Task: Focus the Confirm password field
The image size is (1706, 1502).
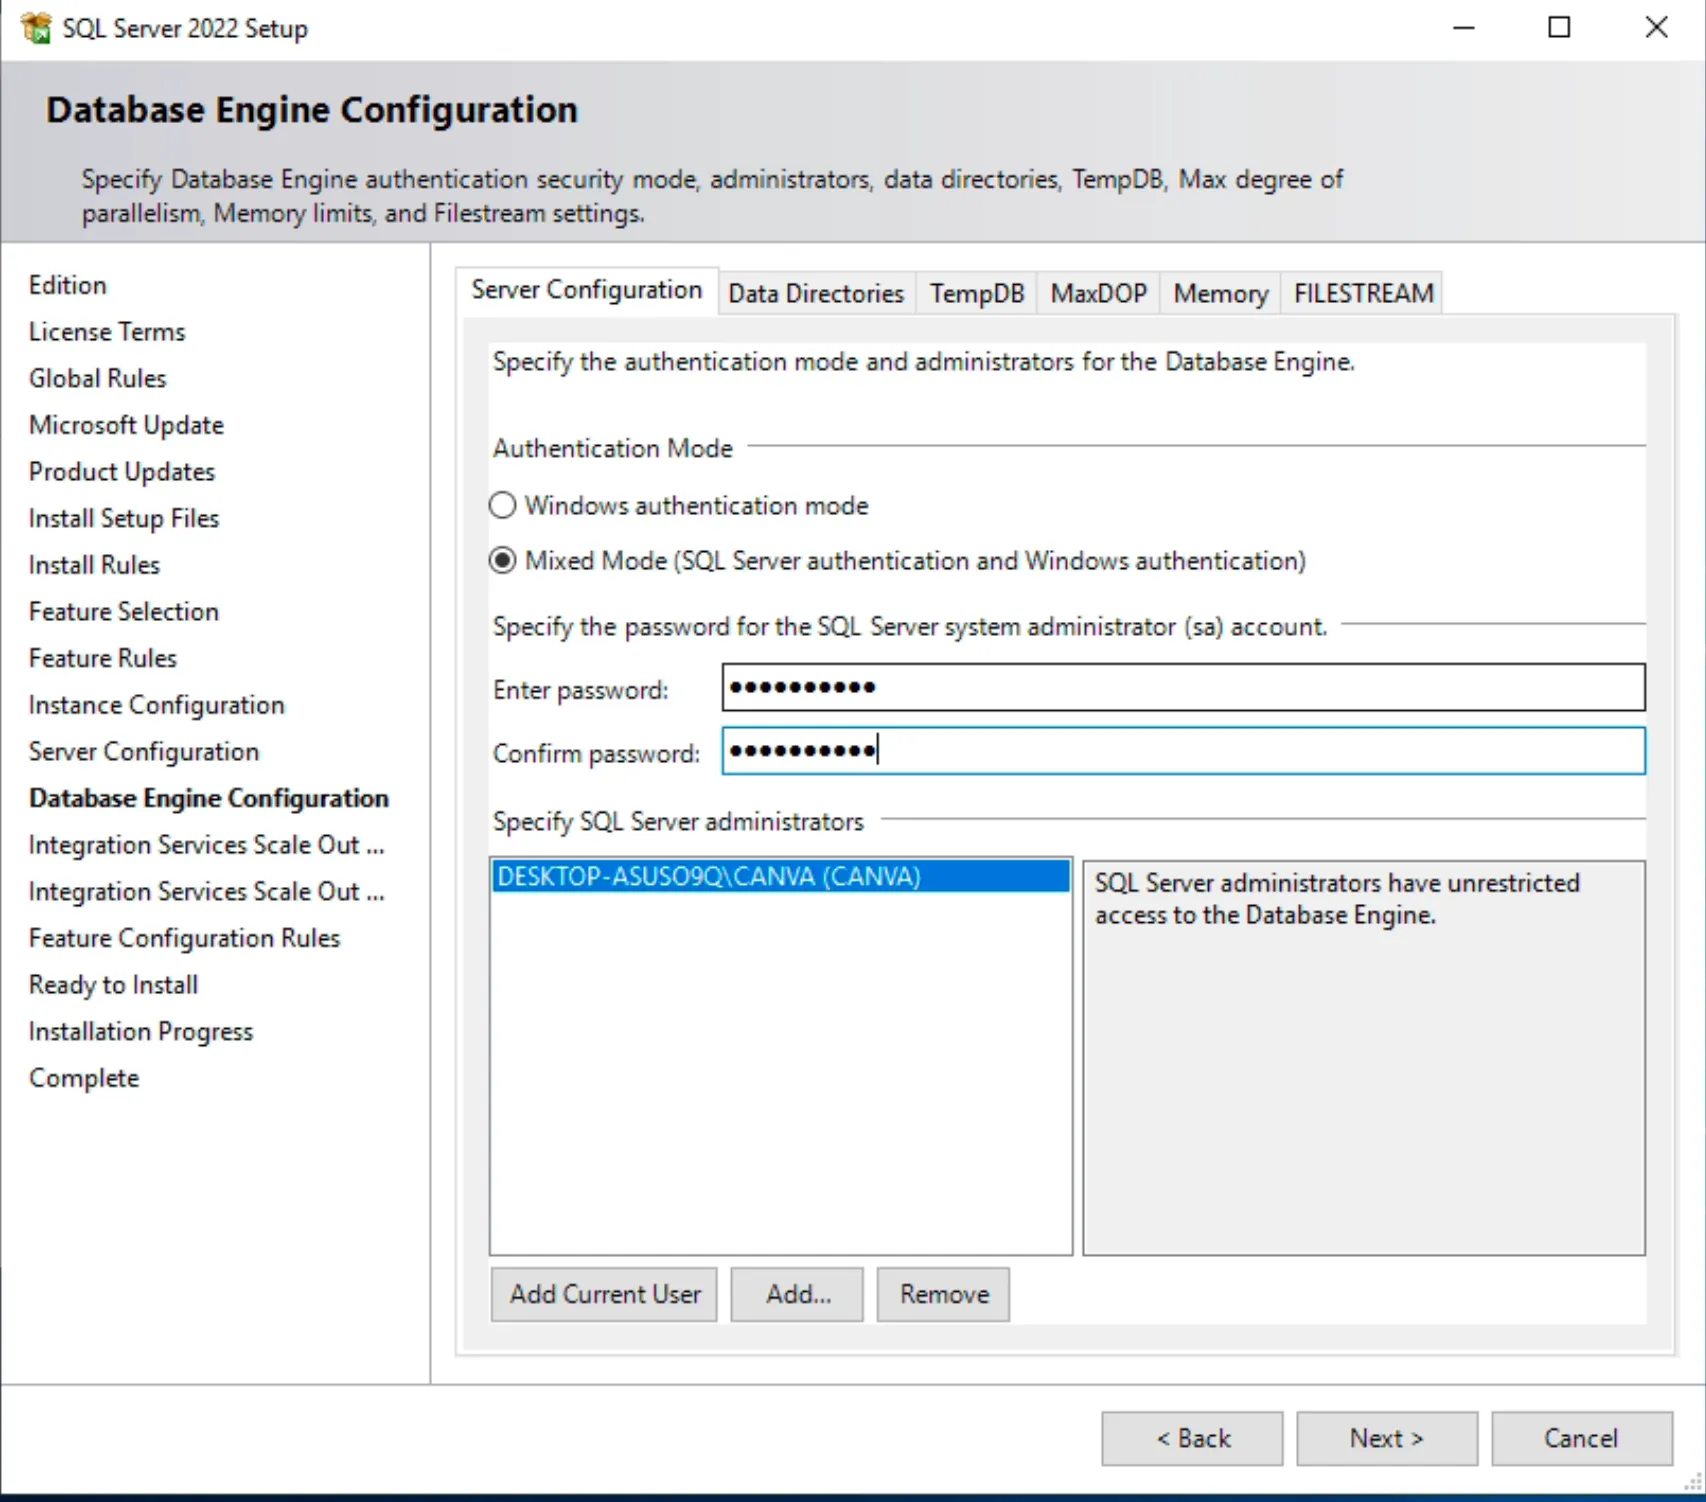Action: (x=1183, y=750)
